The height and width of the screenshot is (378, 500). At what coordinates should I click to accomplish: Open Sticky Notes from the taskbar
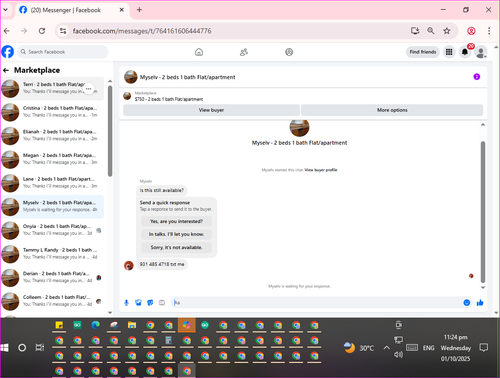click(x=59, y=325)
